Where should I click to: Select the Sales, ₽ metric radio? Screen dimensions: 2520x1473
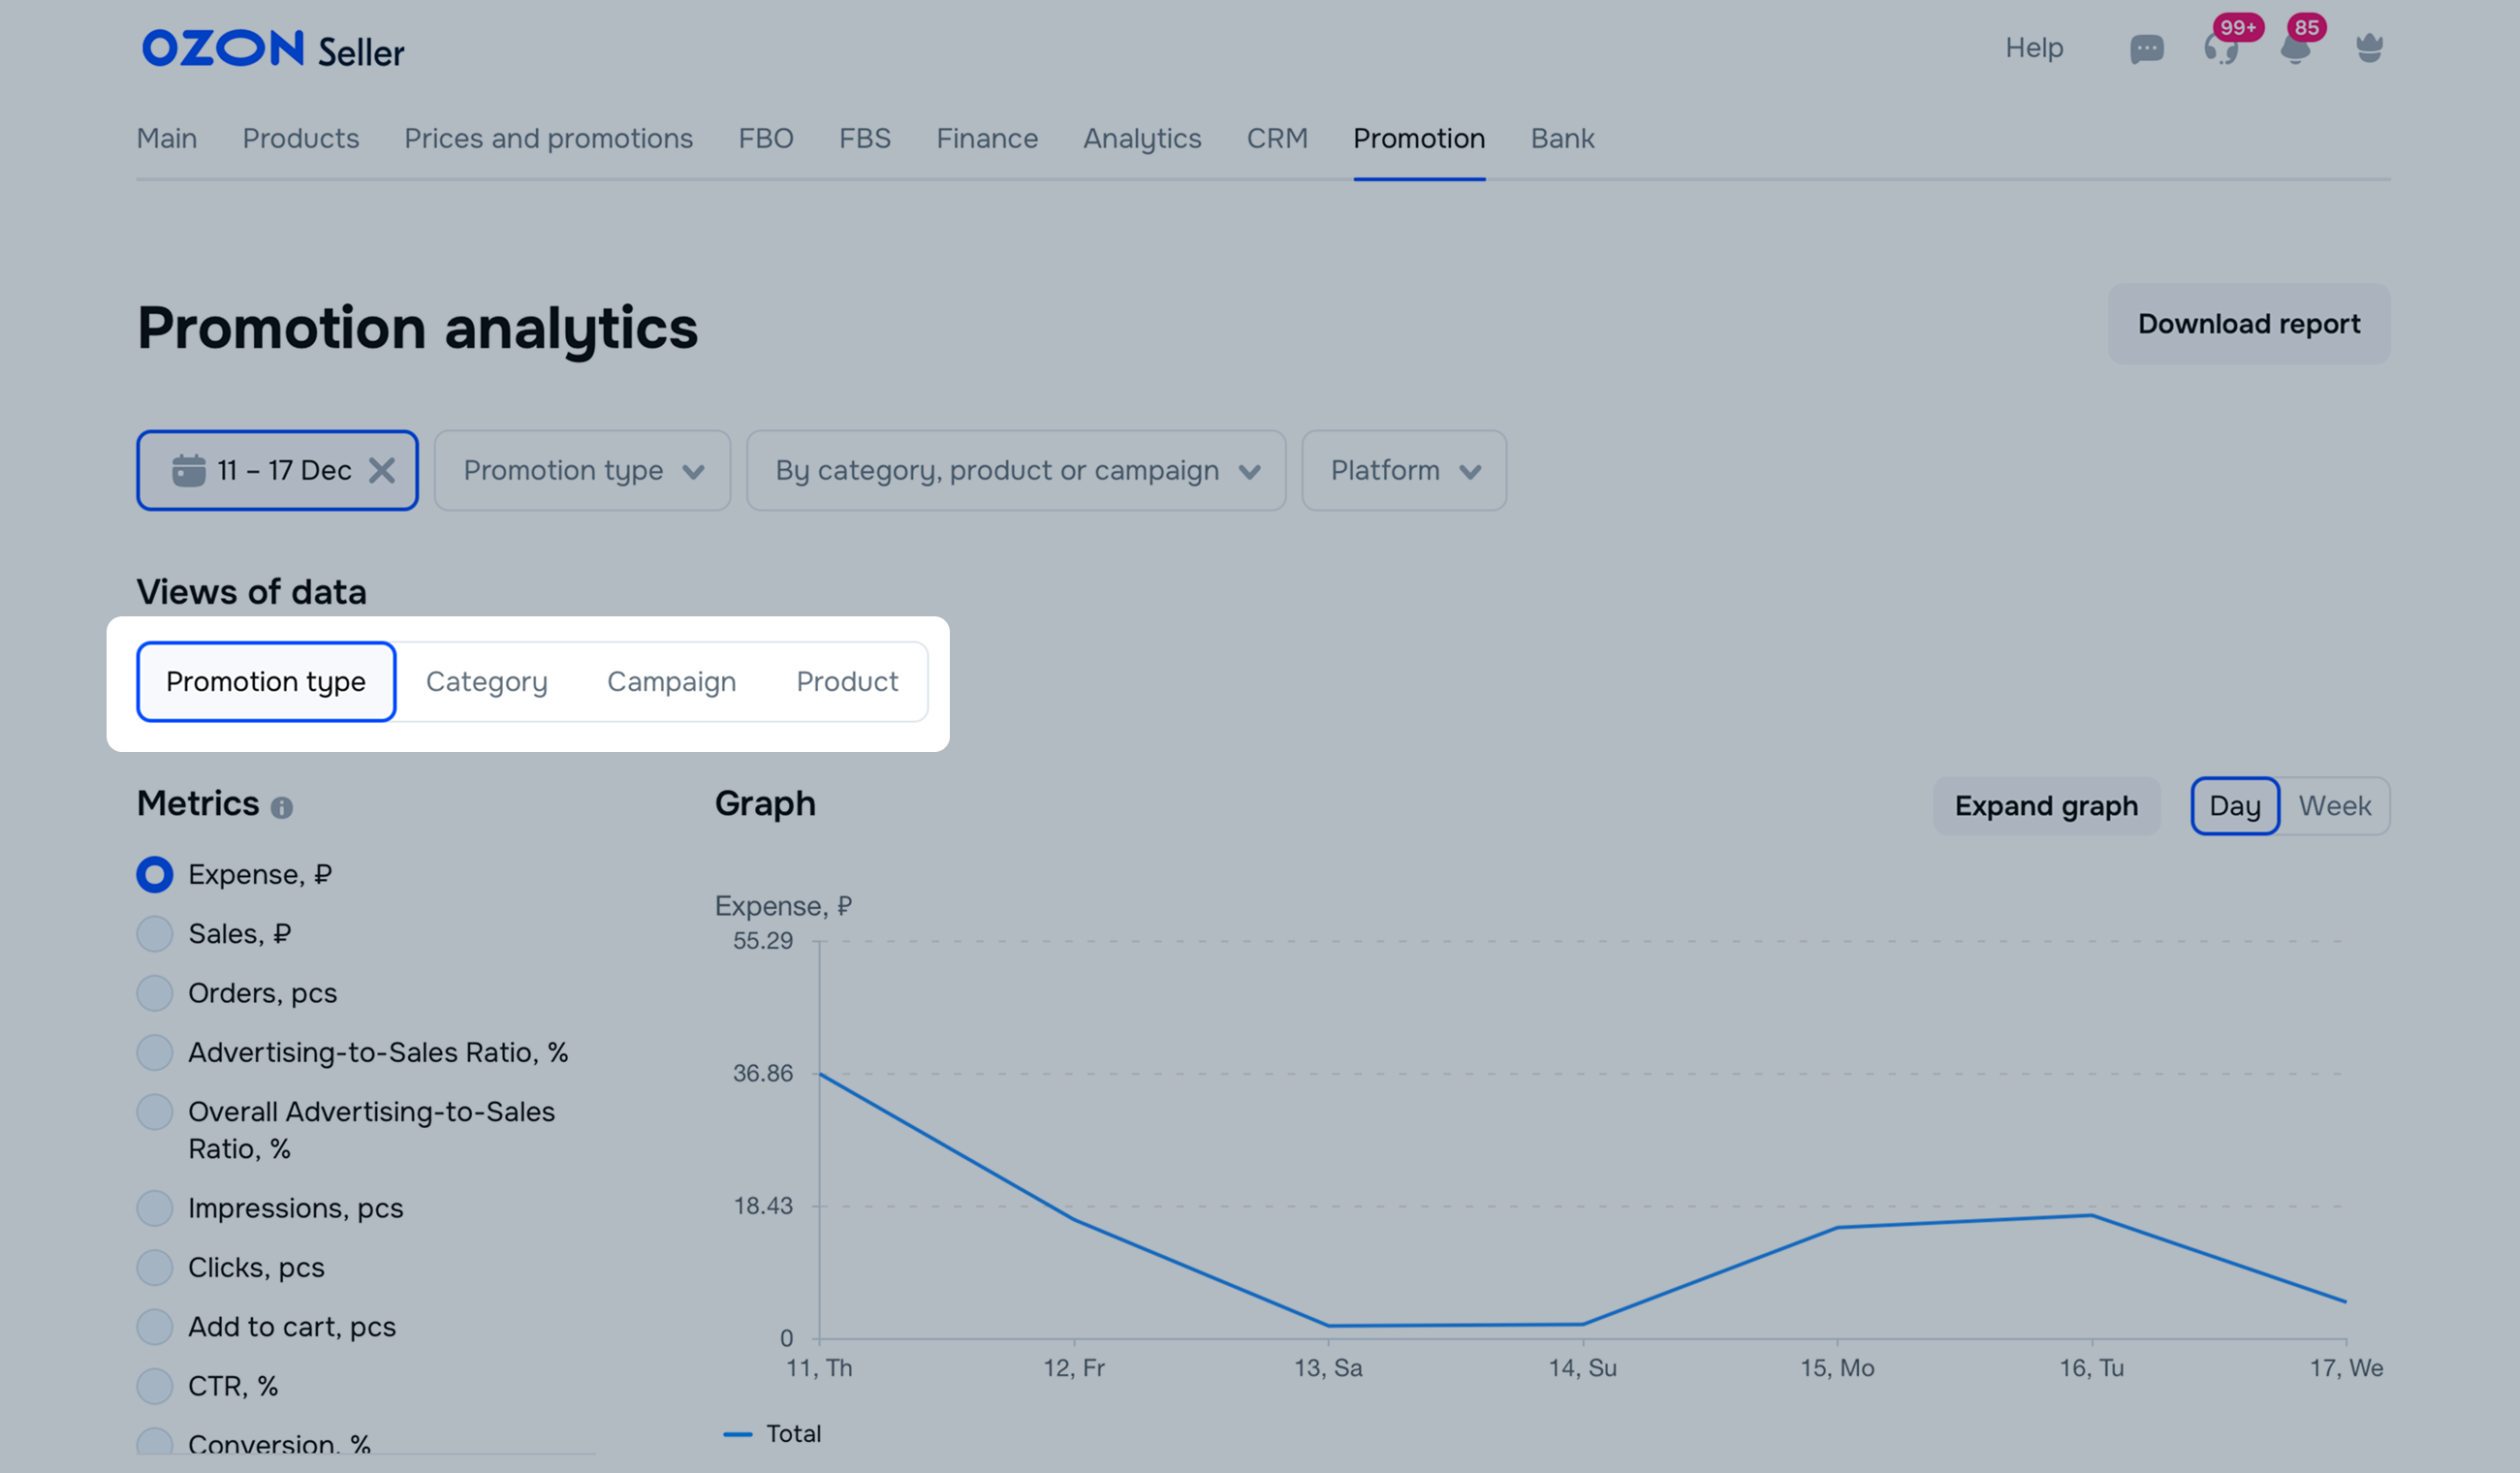coord(155,934)
